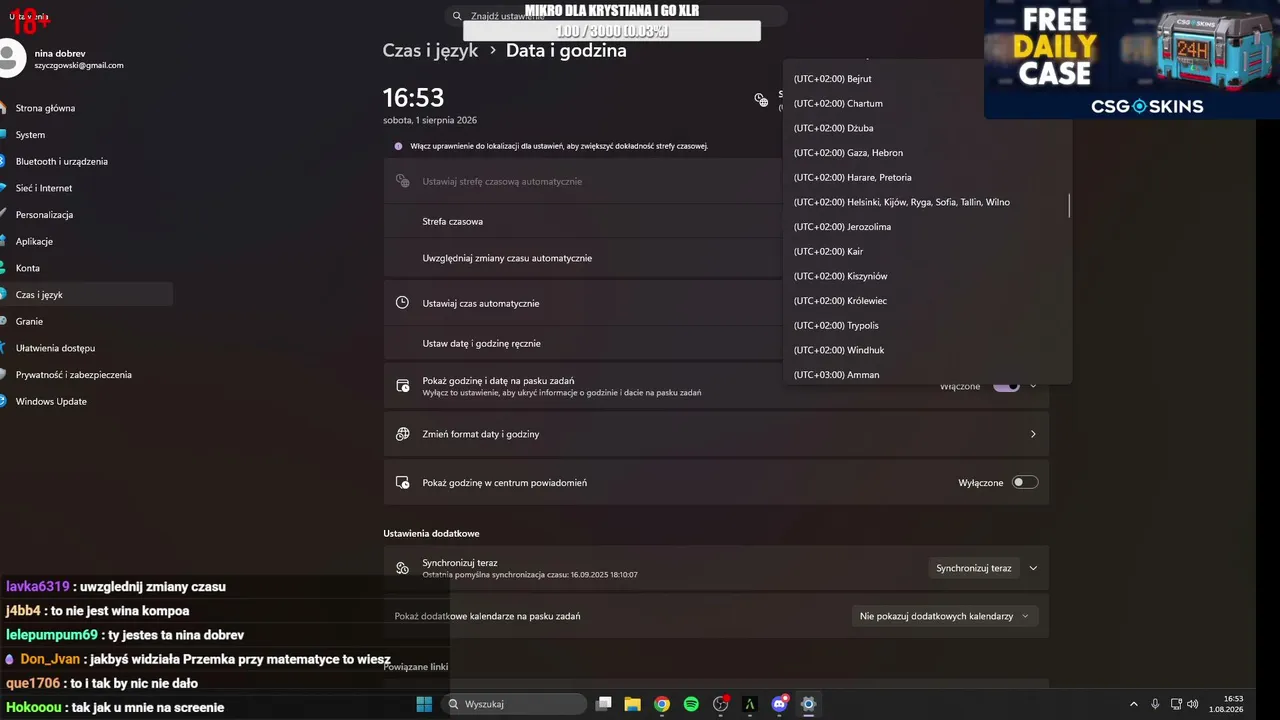Viewport: 1280px width, 720px height.
Task: Click Ustaw datę i godzinę ręcznie row
Action: [582, 343]
